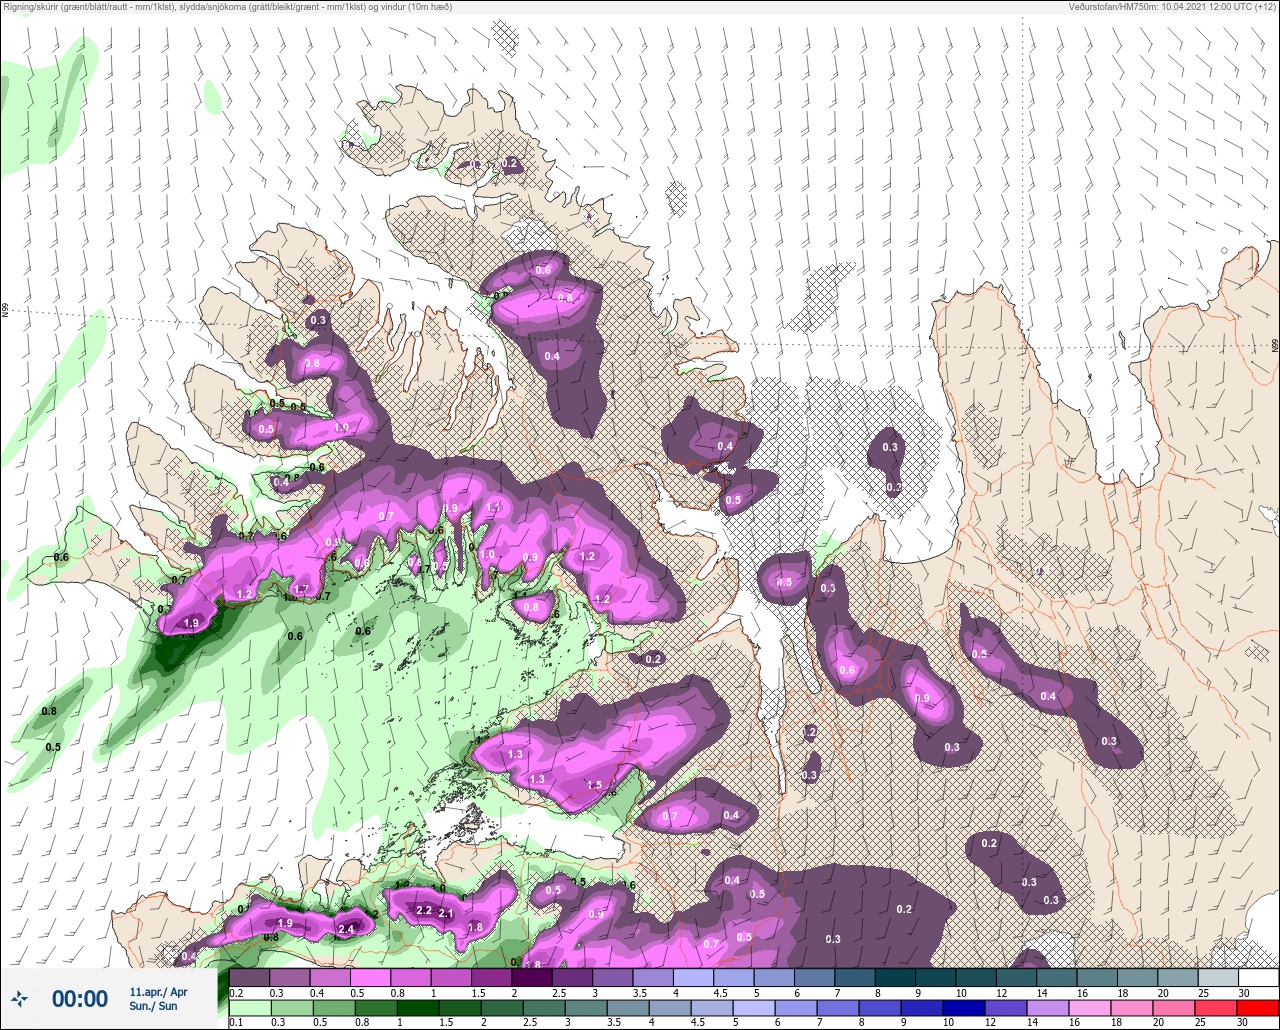Click the '11.apr./ Apr Sun./ Sun' date label

(159, 998)
